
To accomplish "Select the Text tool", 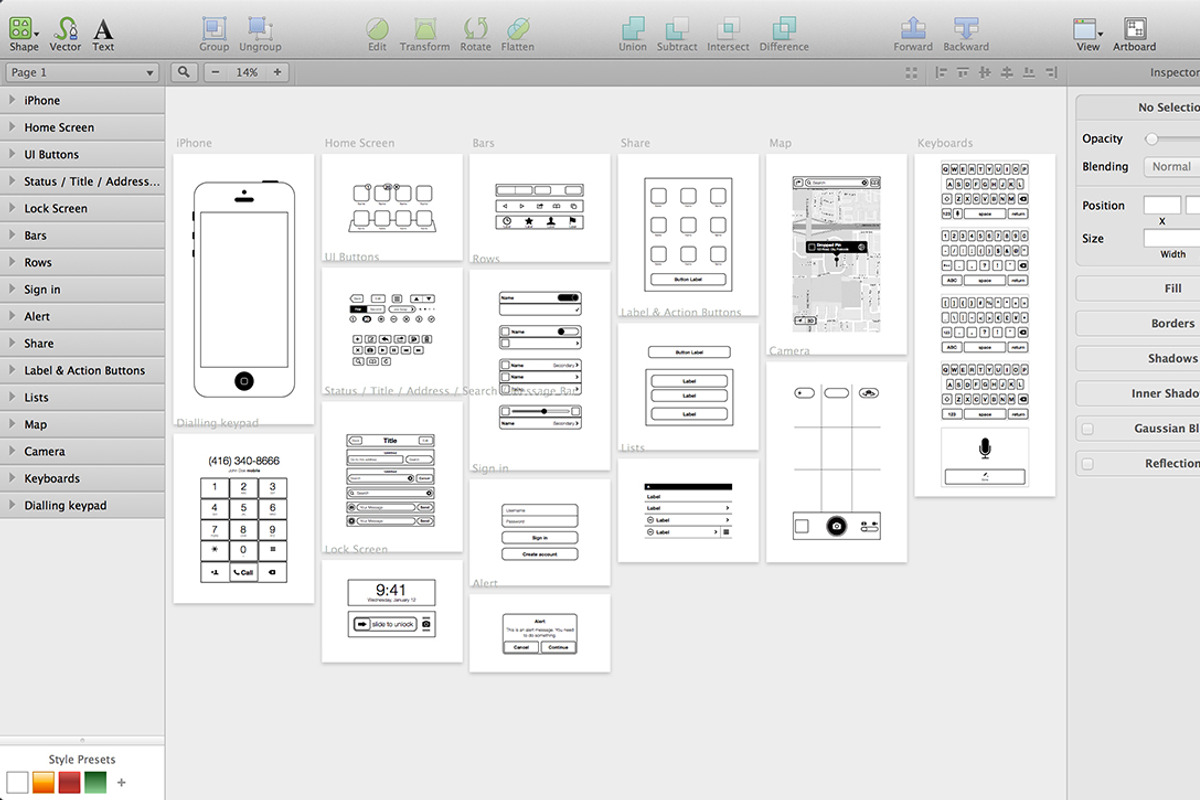I will coord(103,33).
